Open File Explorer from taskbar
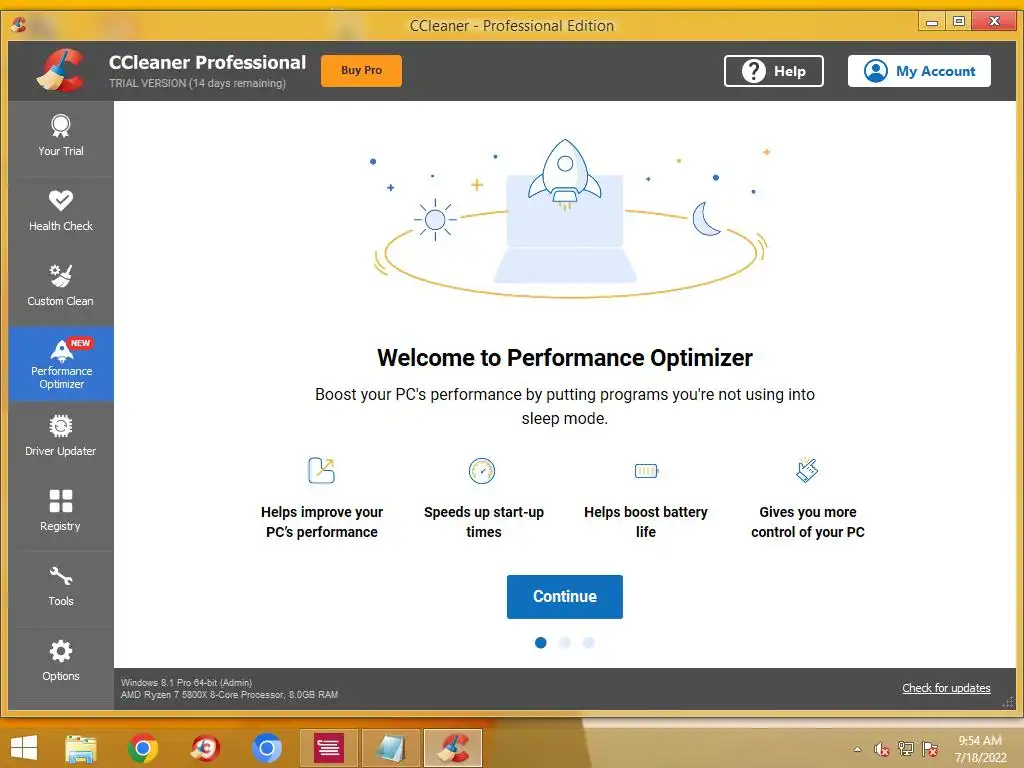 click(81, 748)
